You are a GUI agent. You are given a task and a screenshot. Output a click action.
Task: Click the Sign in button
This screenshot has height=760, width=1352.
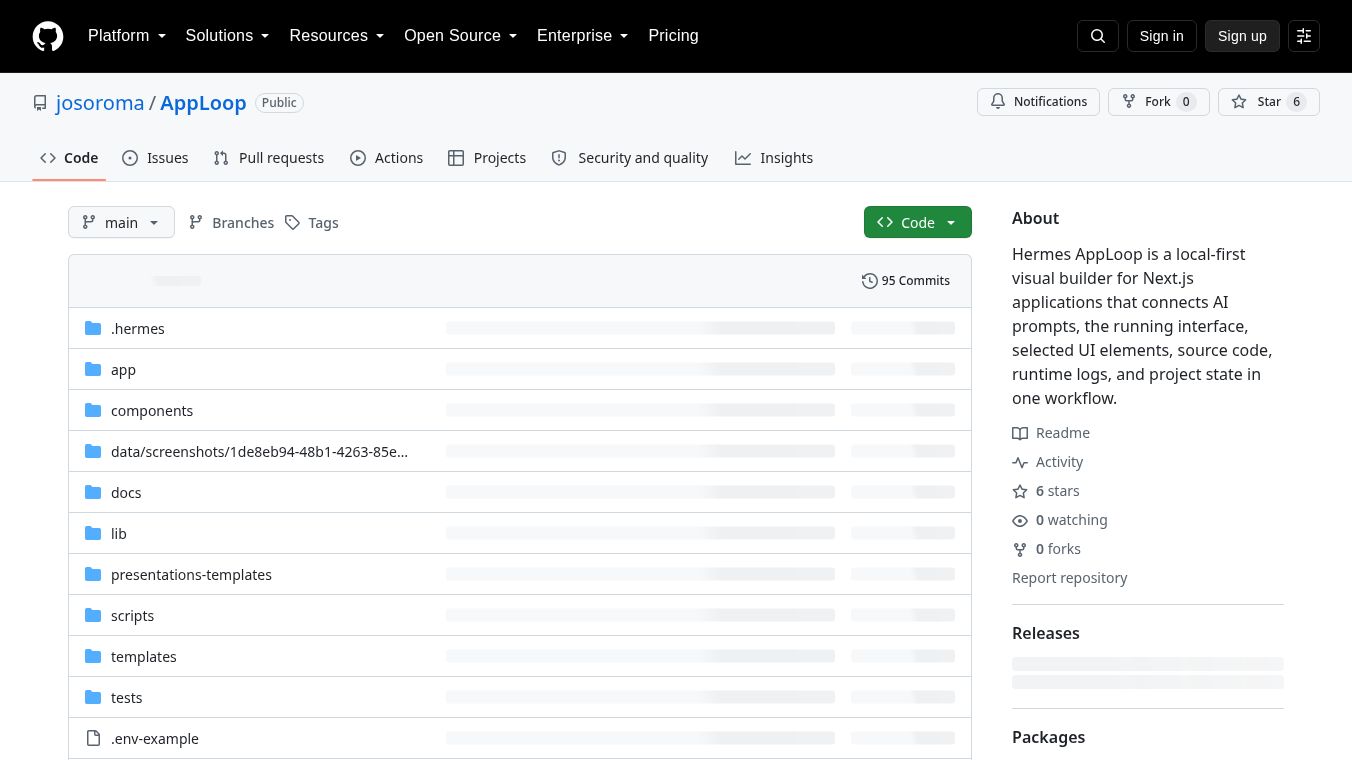(1161, 36)
